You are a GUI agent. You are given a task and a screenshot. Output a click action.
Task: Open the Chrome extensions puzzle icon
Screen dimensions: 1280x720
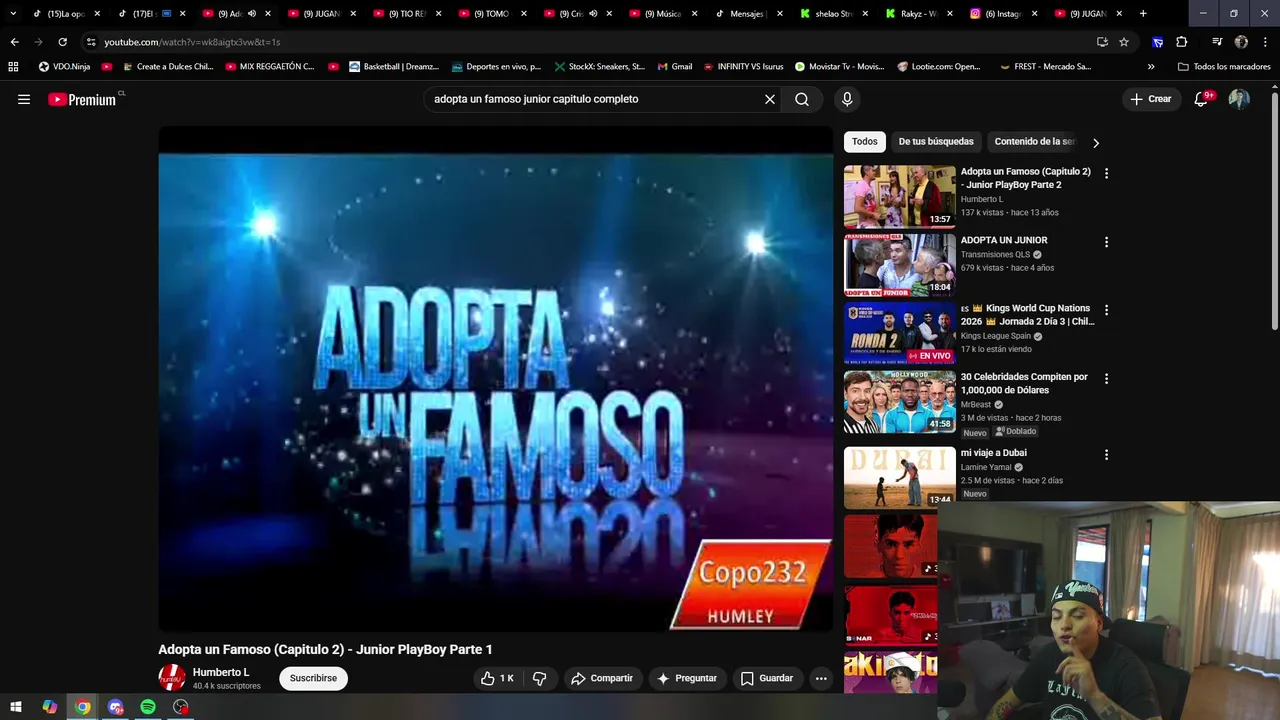[1181, 42]
